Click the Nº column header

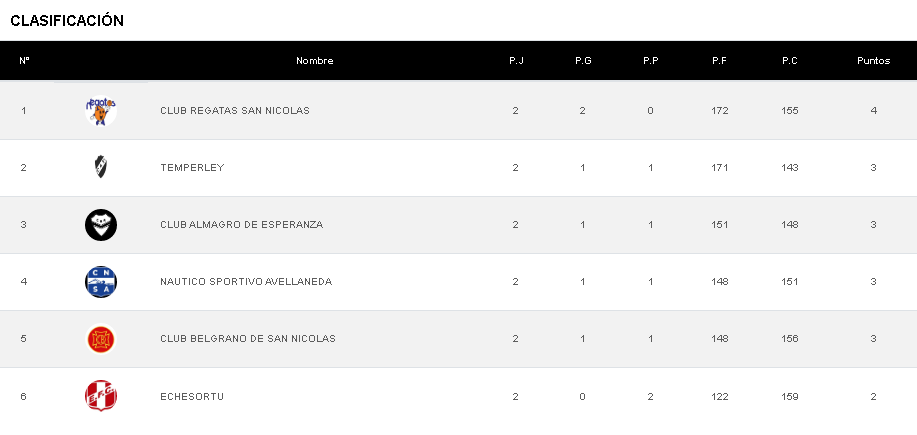click(24, 61)
